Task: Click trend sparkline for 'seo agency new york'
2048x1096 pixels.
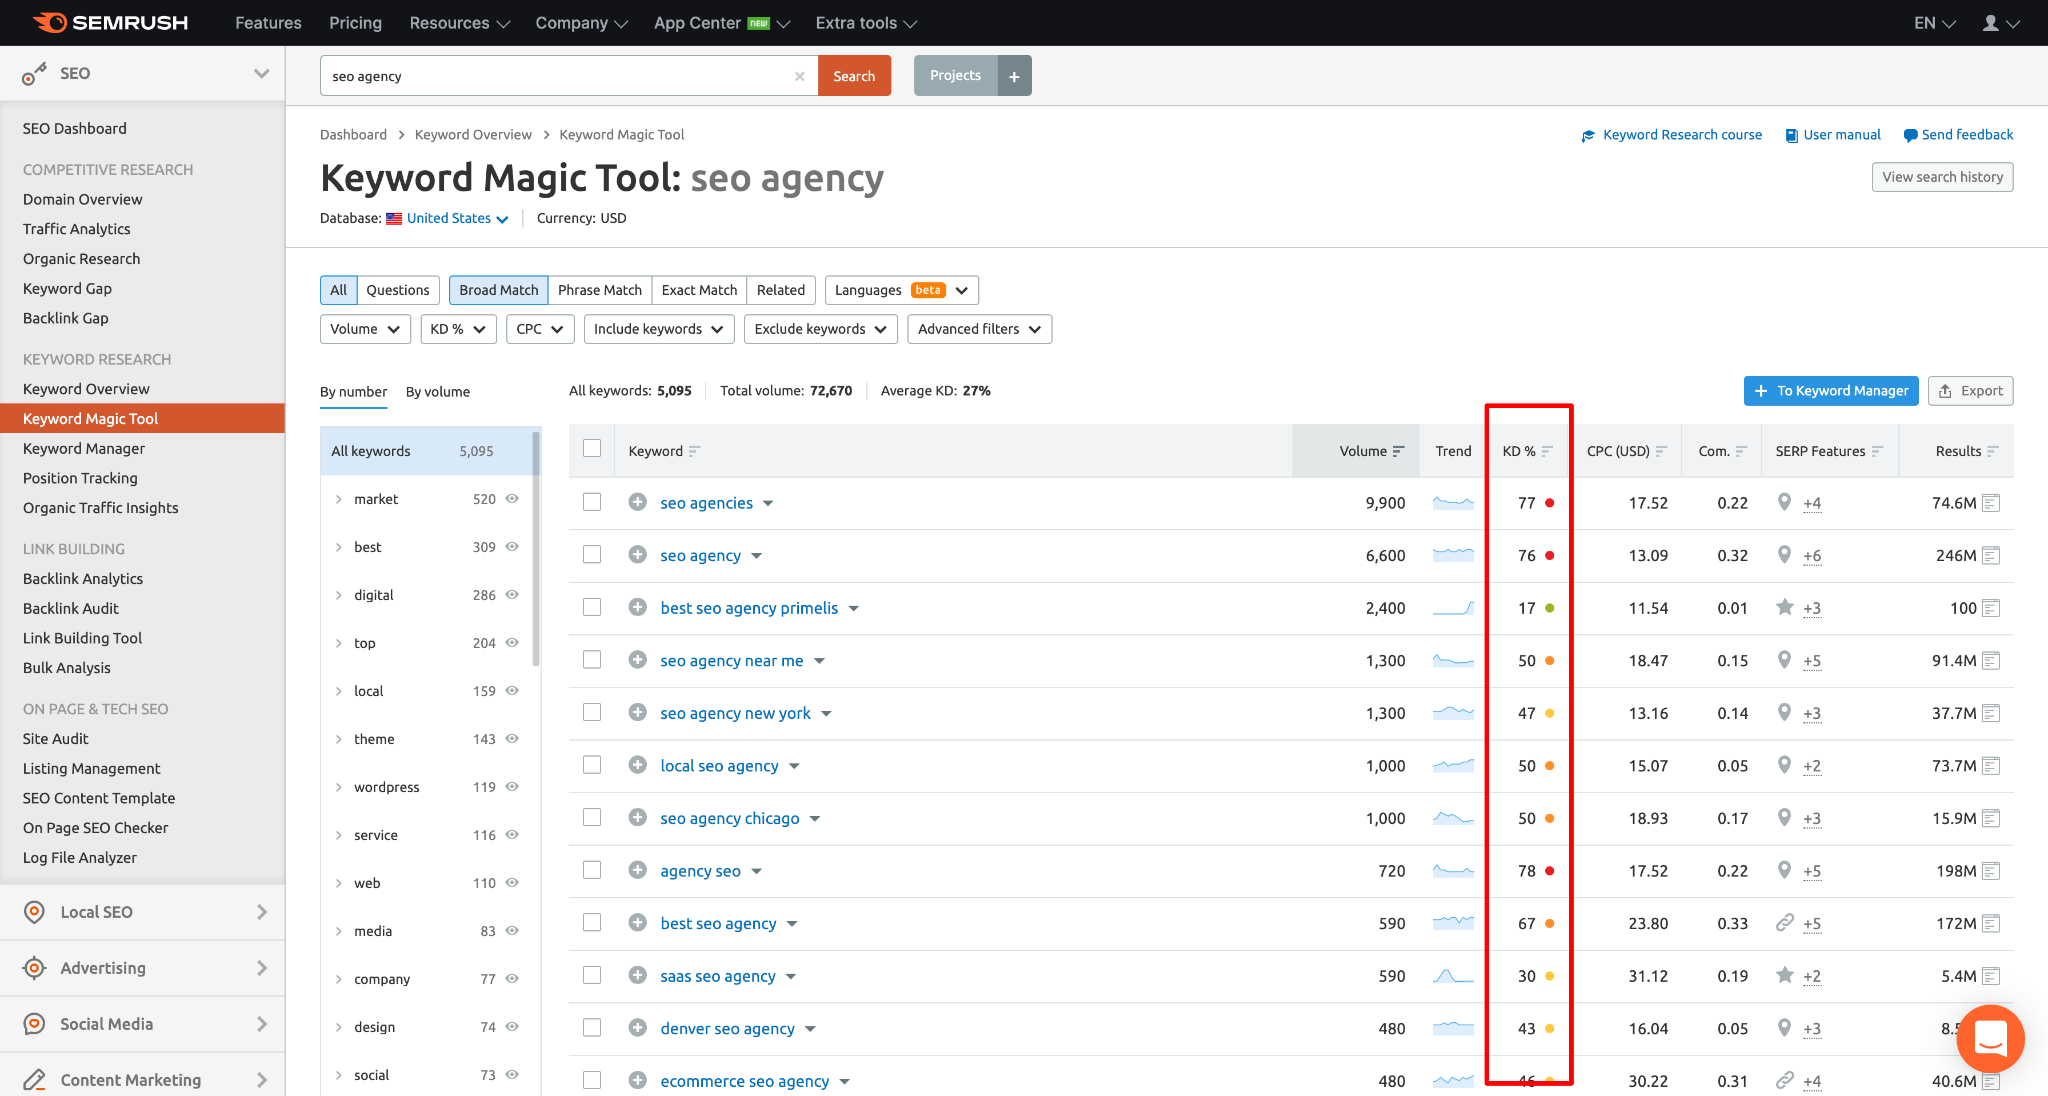Action: [x=1453, y=713]
